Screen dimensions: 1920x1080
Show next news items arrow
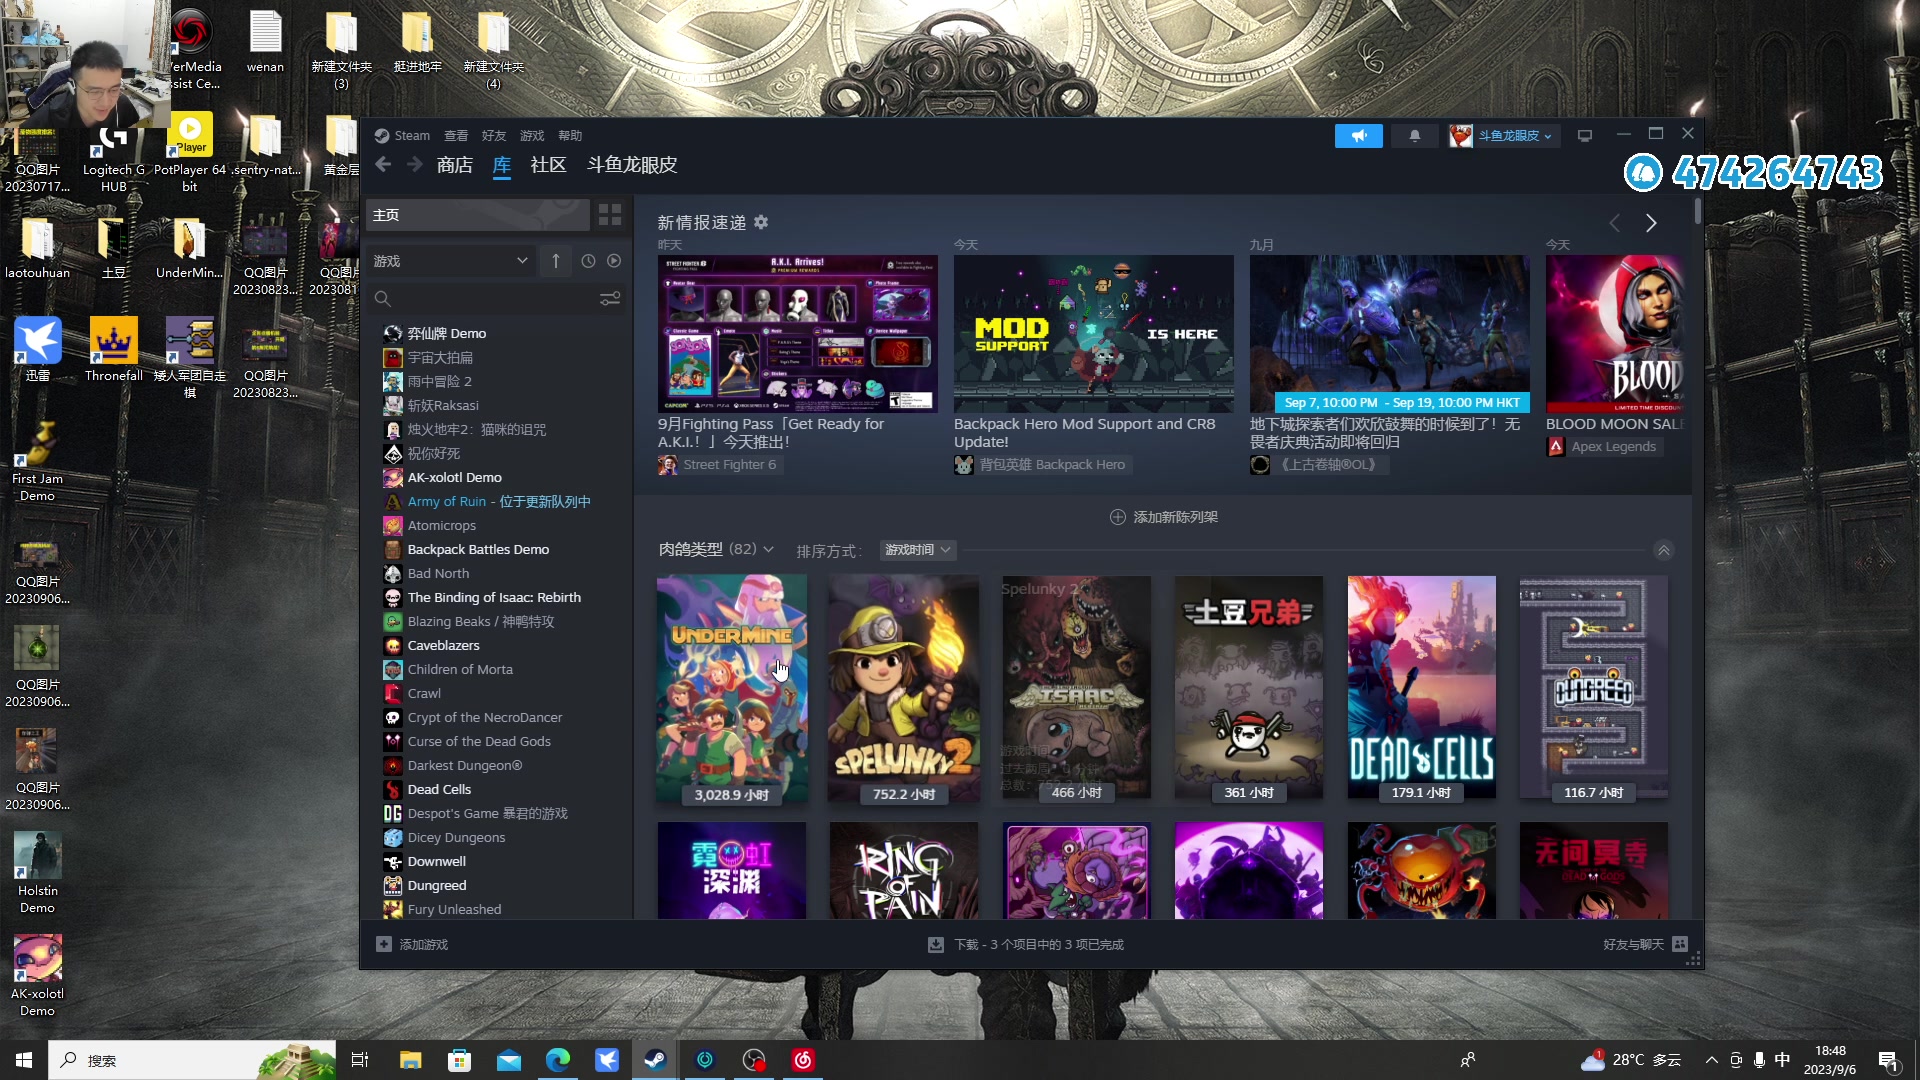(x=1651, y=223)
